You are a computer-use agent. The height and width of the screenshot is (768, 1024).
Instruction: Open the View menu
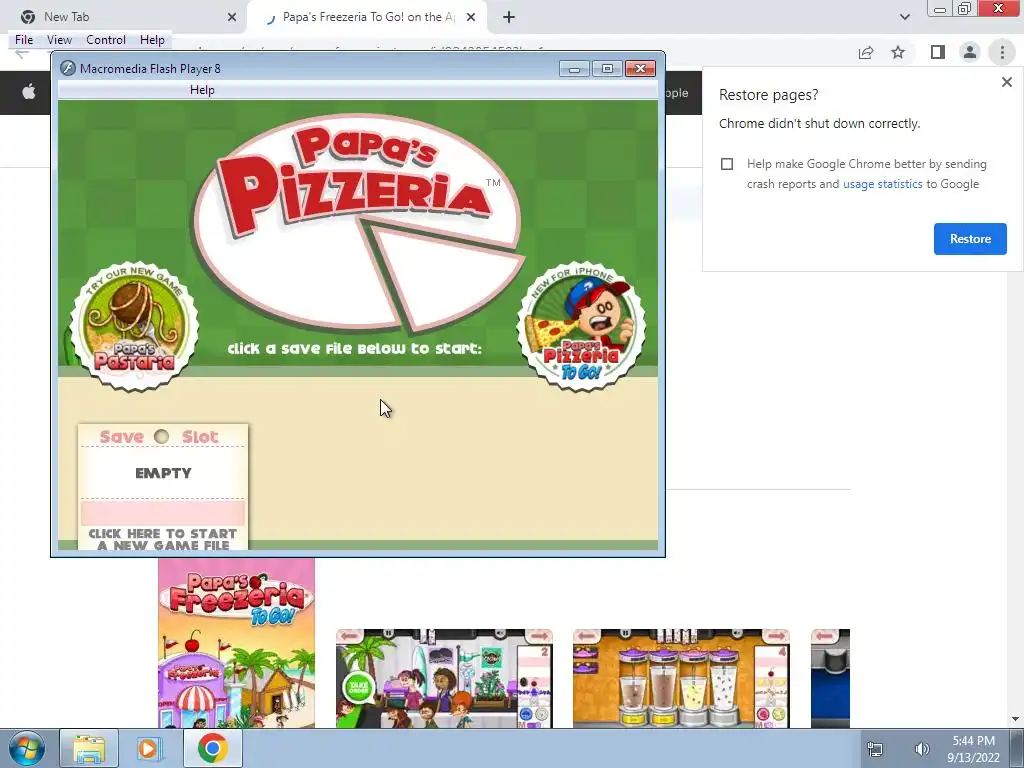coord(59,40)
